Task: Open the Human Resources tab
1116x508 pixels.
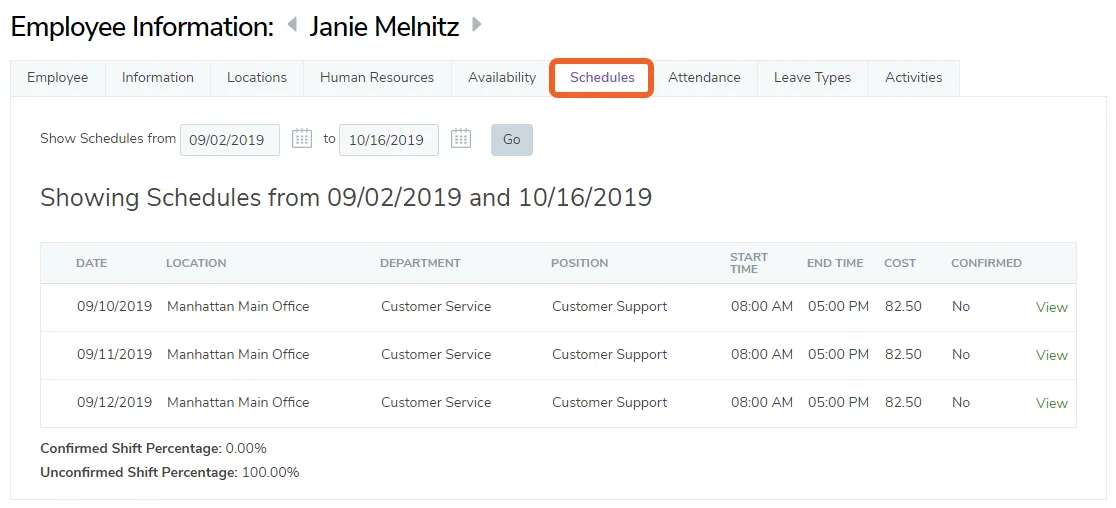Action: [377, 78]
